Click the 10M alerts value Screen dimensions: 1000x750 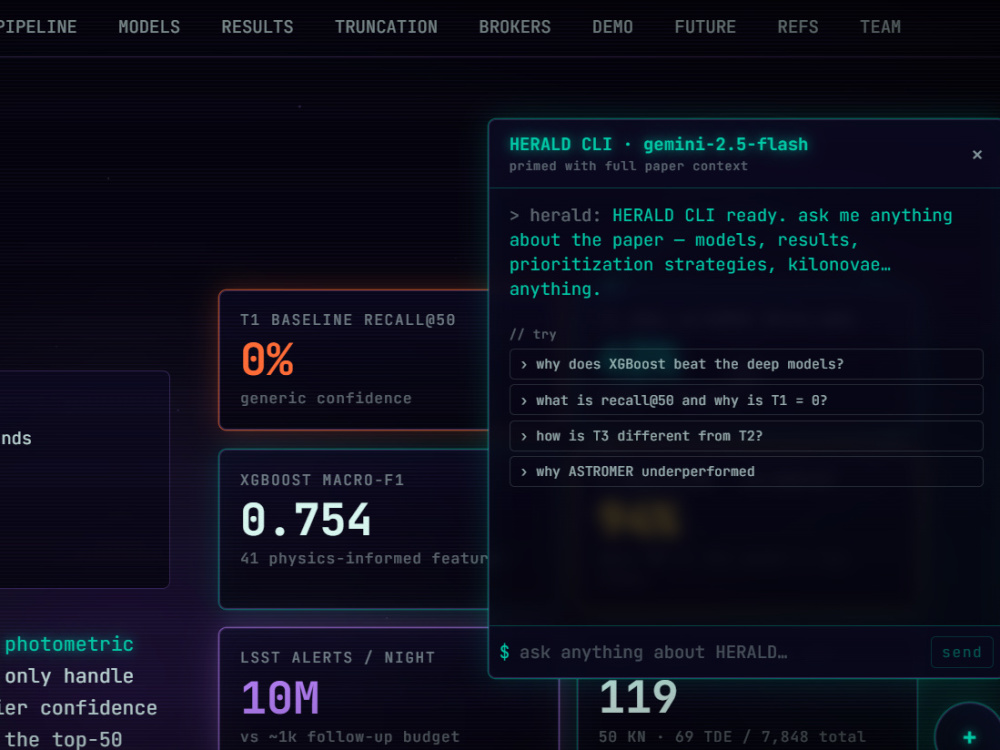coord(280,698)
